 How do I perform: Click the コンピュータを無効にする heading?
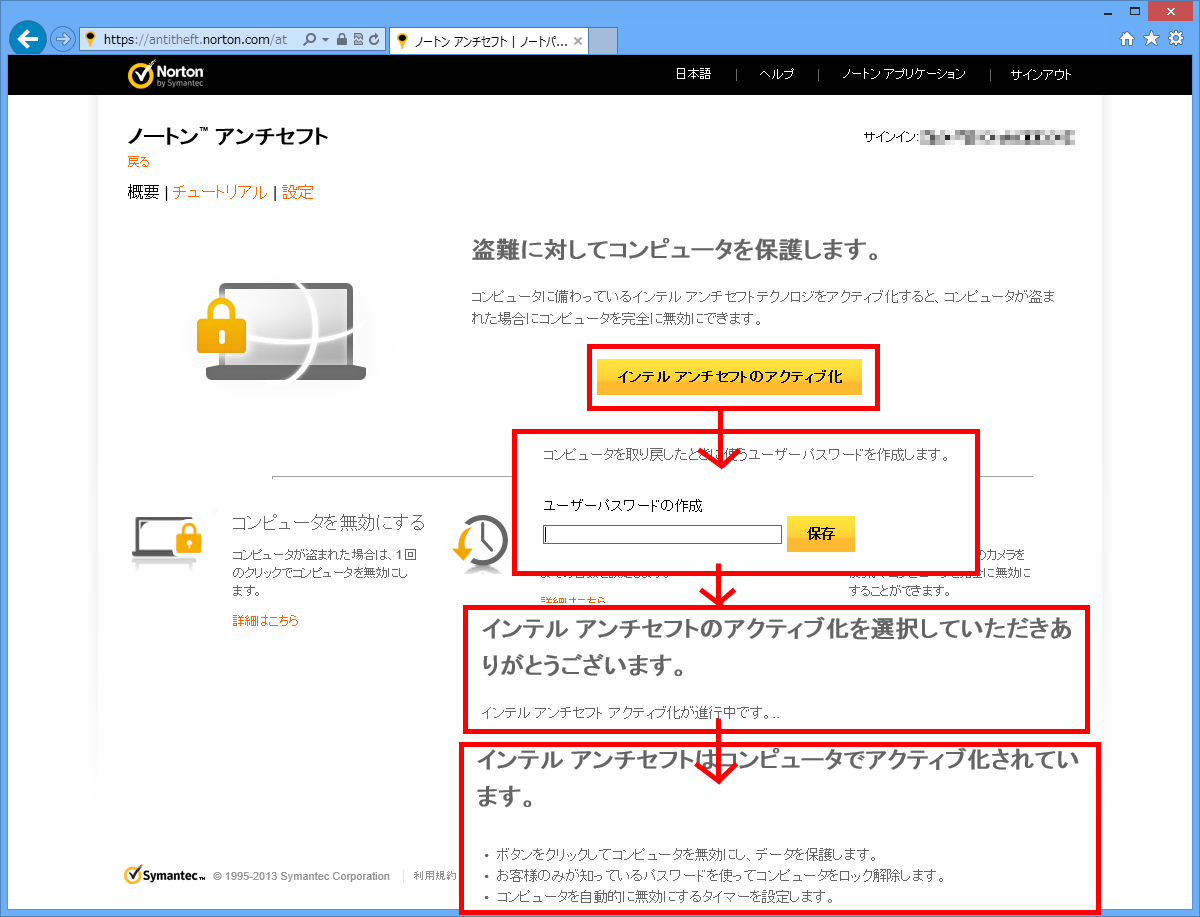point(328,522)
